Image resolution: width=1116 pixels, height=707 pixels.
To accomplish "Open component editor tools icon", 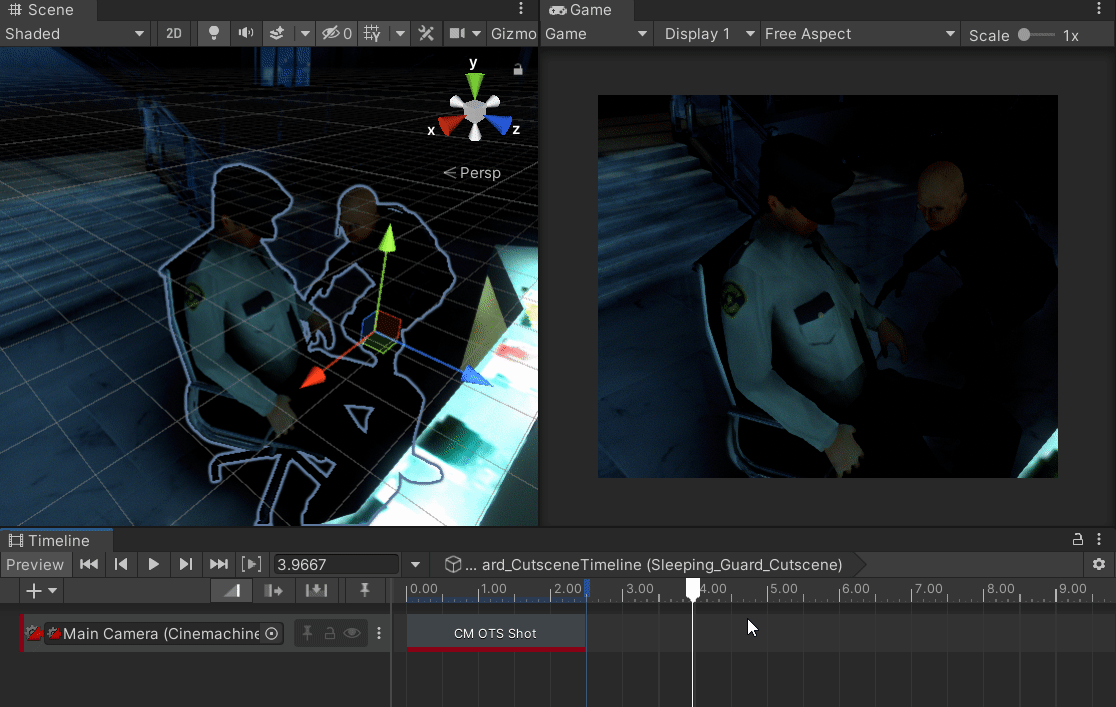I will coord(426,33).
